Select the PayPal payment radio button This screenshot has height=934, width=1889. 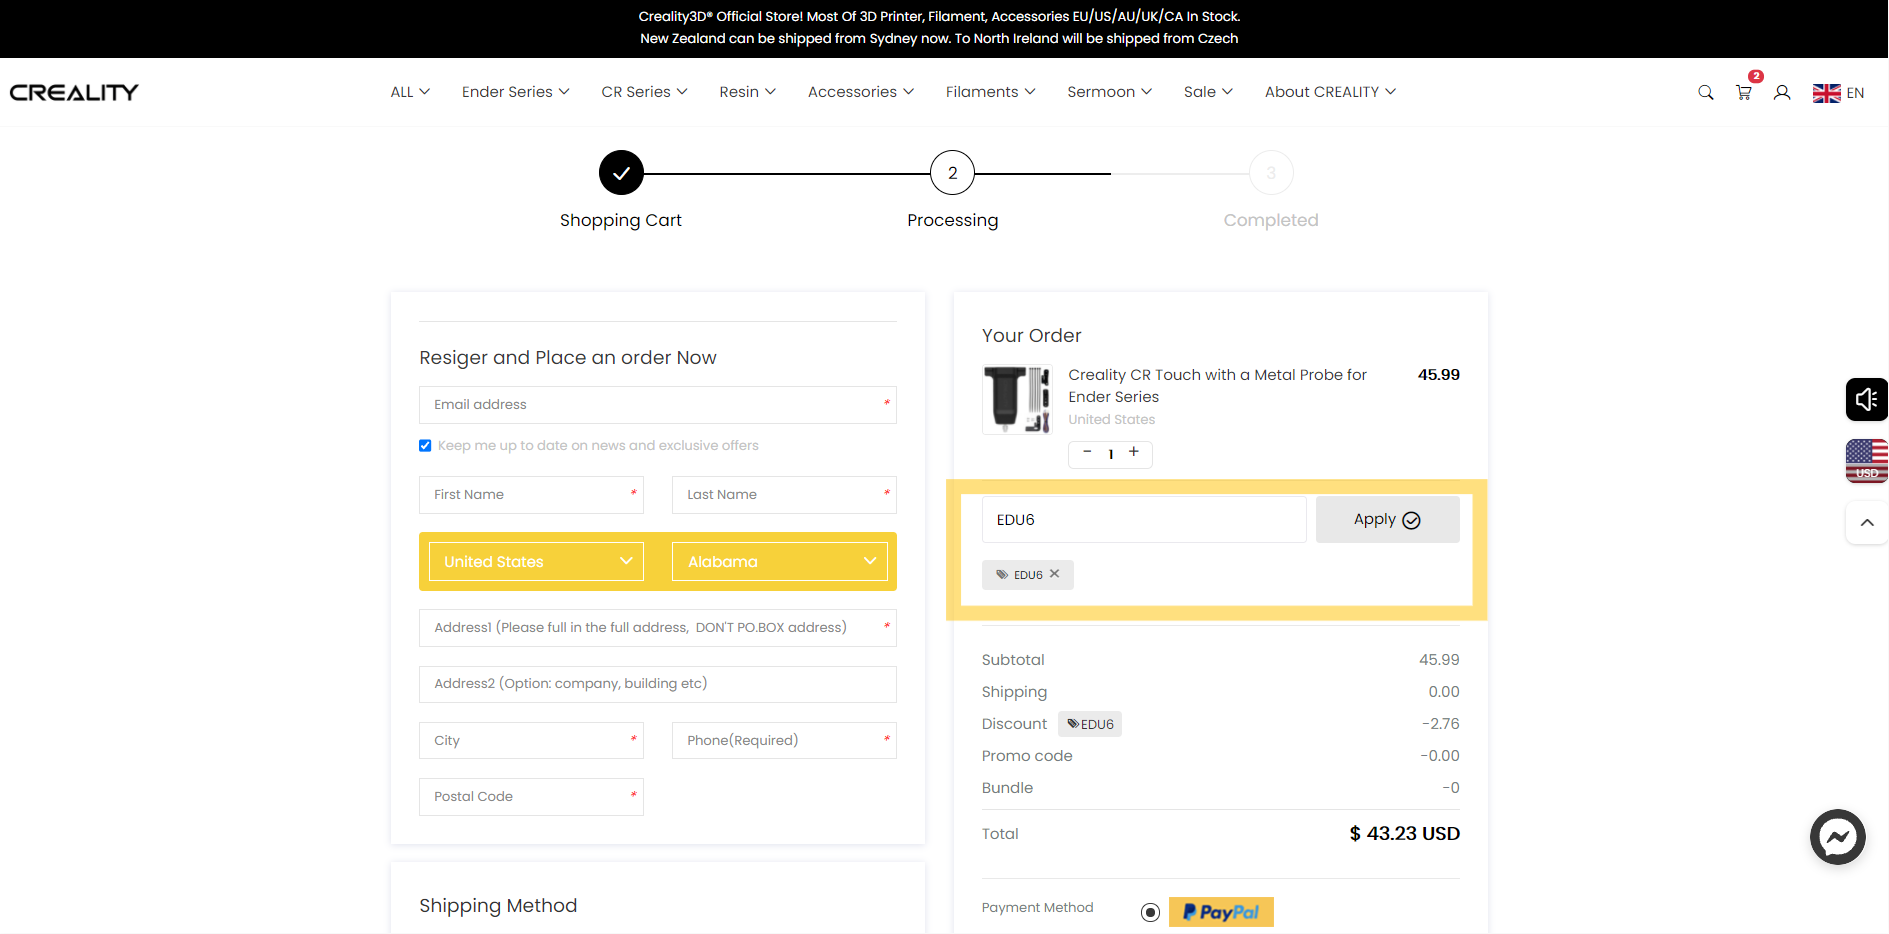(x=1150, y=912)
